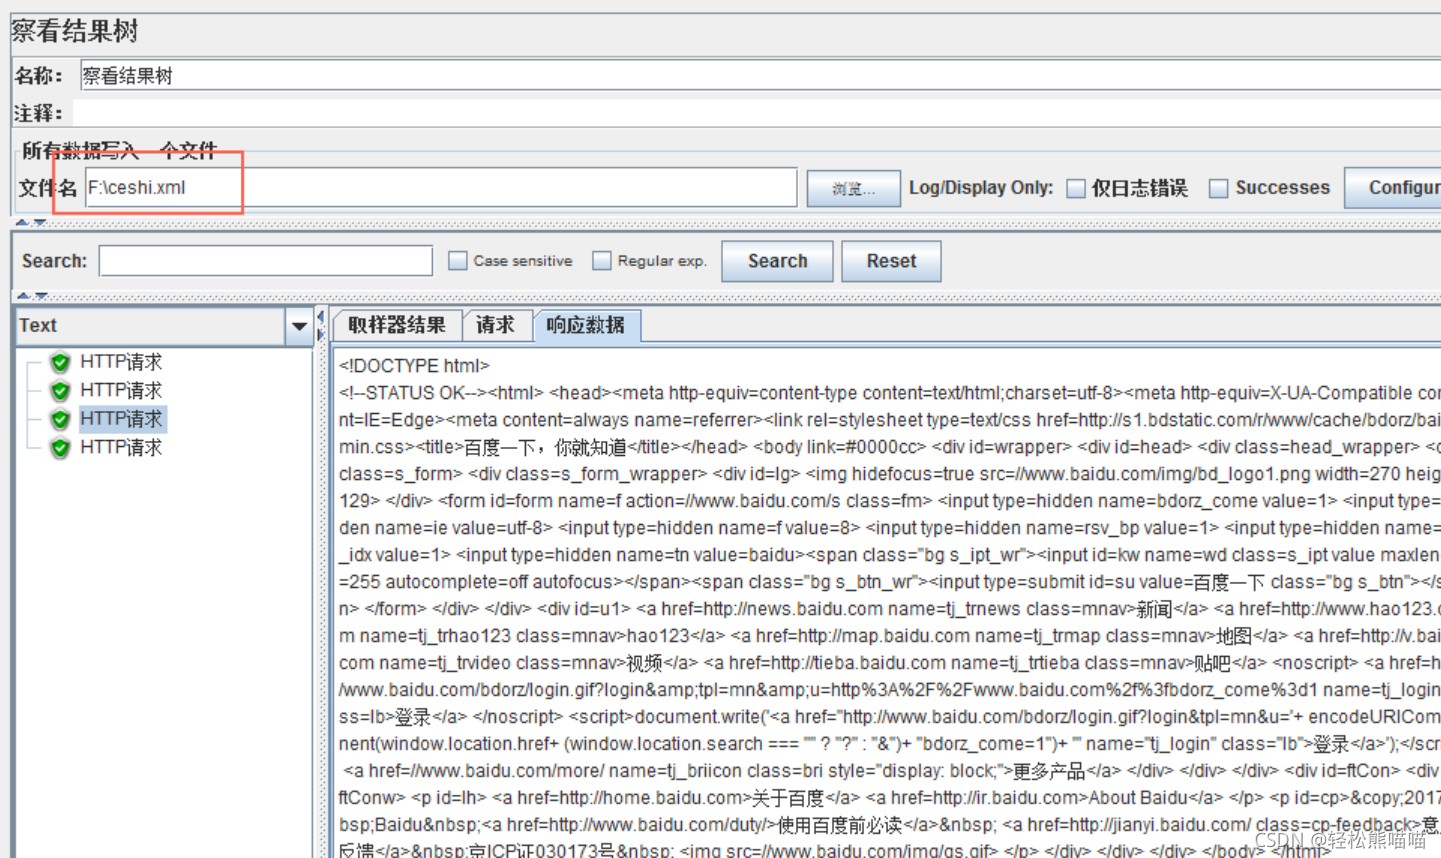Click the Reset button

pos(891,261)
